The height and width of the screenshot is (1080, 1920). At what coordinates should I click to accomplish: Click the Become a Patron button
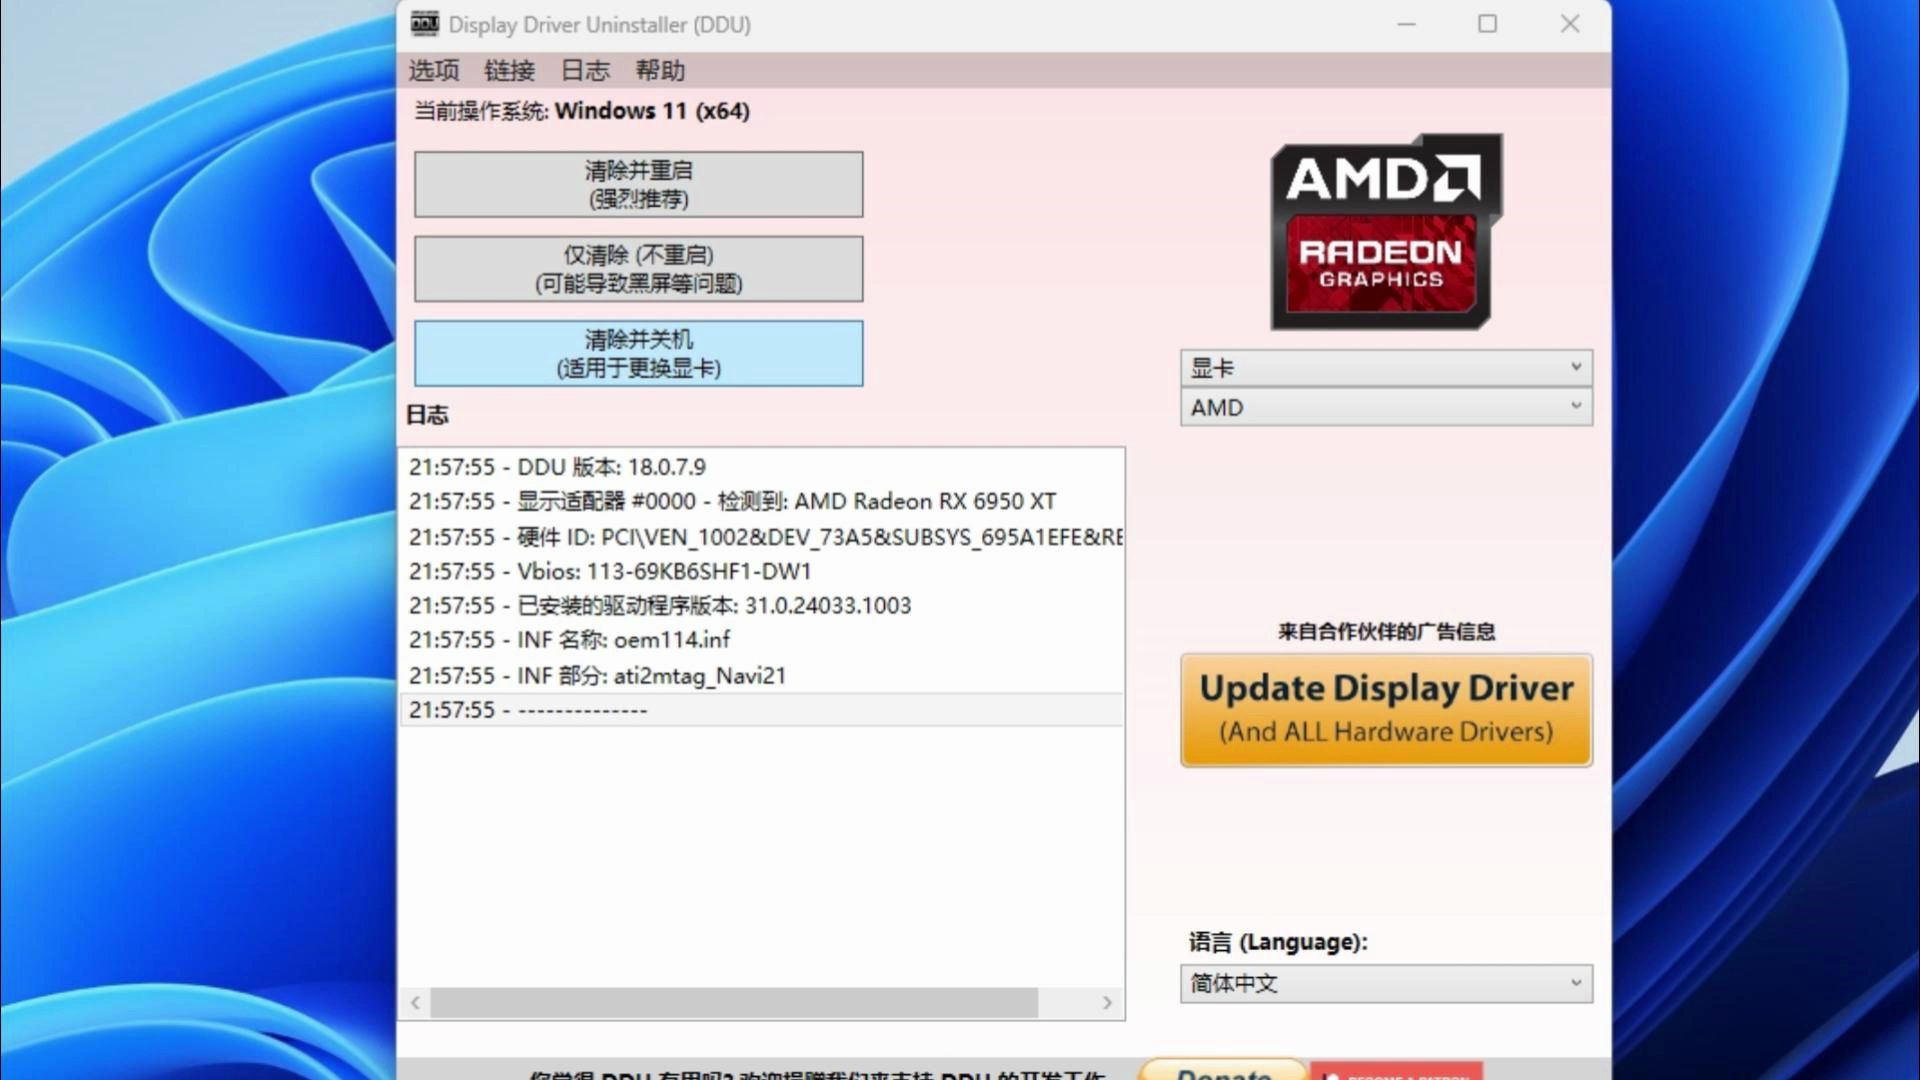[1396, 1071]
